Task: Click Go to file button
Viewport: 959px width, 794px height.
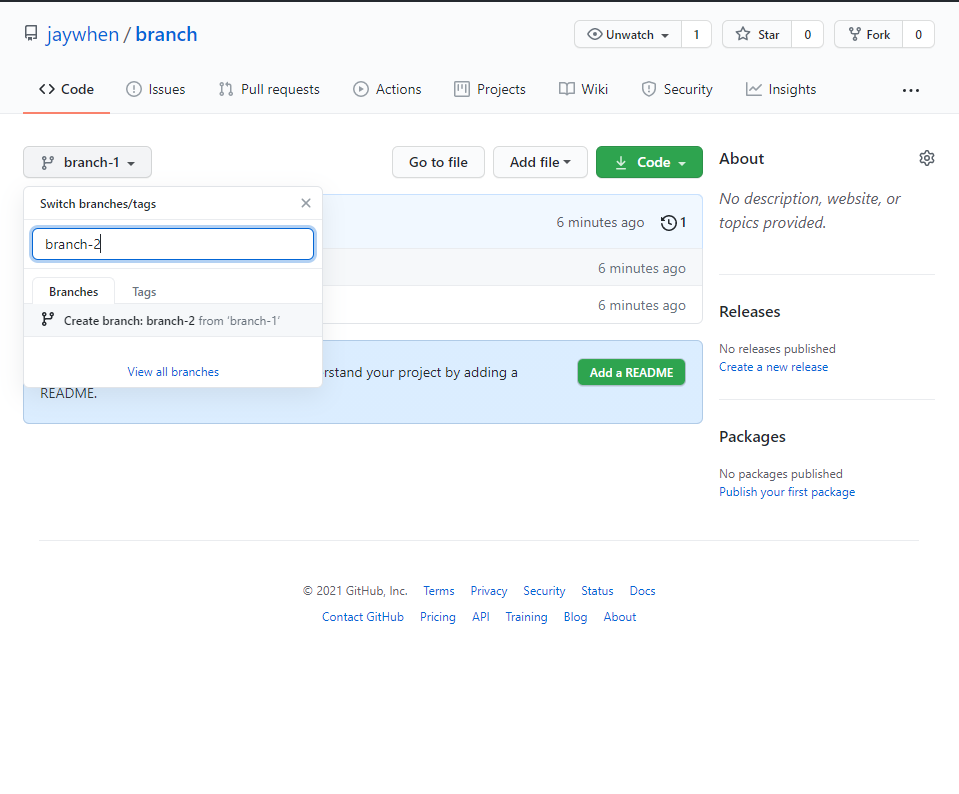Action: (x=438, y=162)
